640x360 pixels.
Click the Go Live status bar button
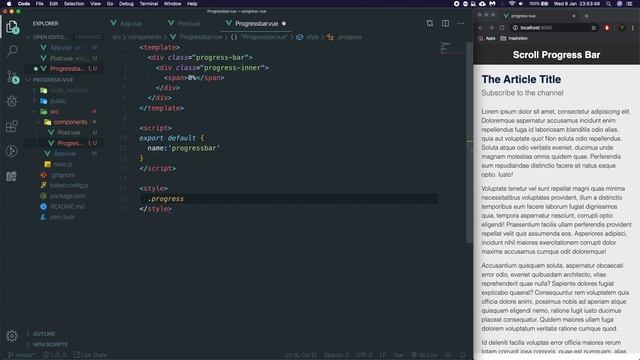(424, 355)
